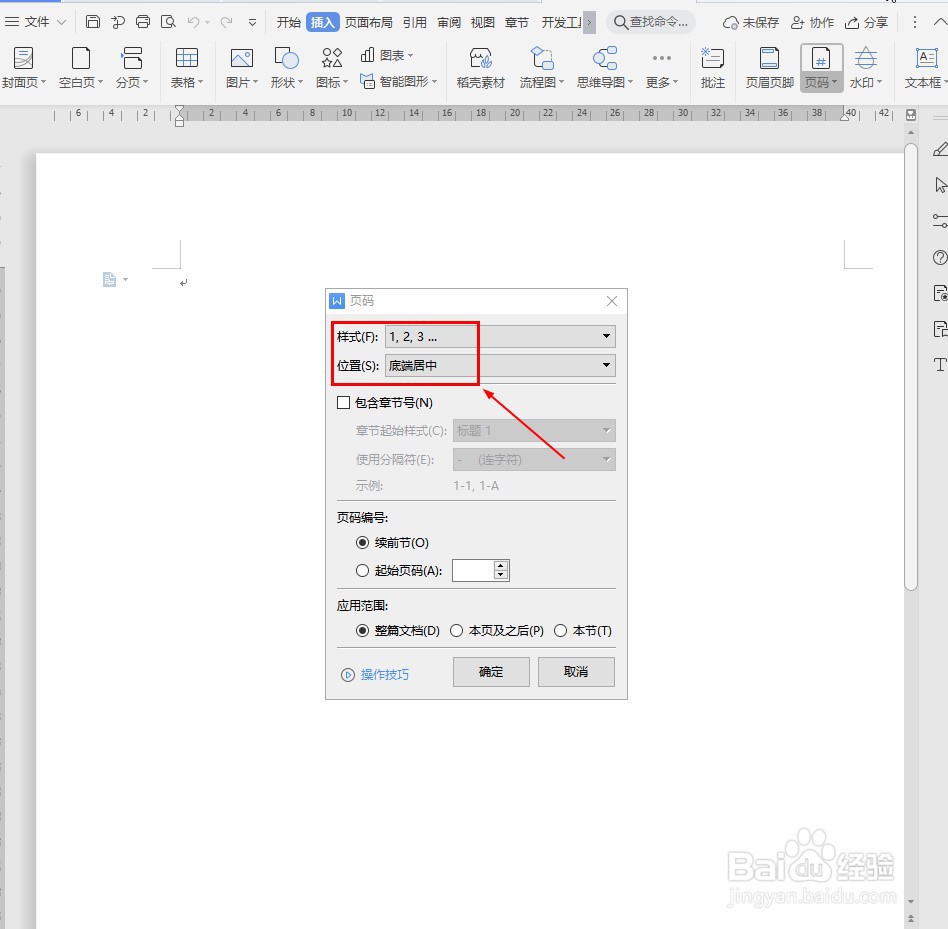948x929 pixels.
Task: Expand the quick access toolbar customize arrow
Action: [x=252, y=22]
